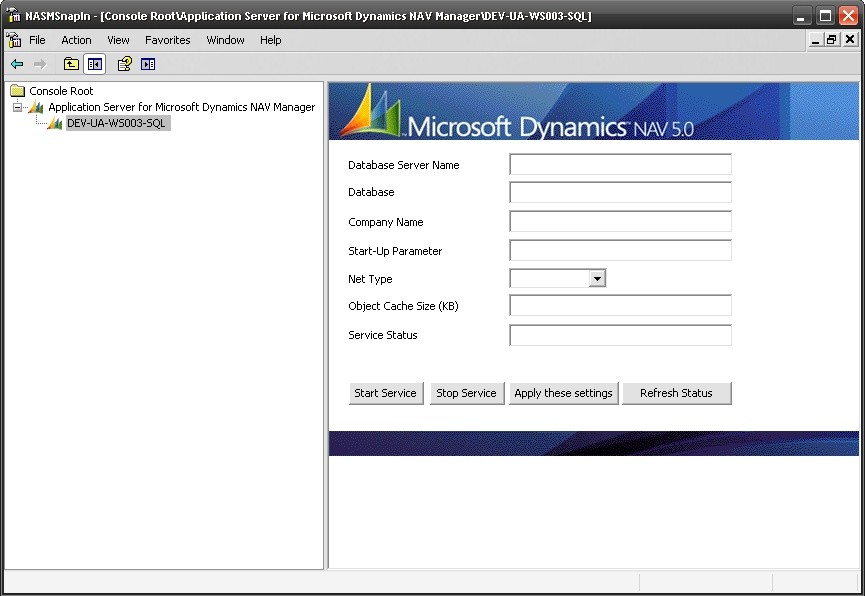Focus the Start-Up Parameter field
Image resolution: width=865 pixels, height=596 pixels.
coord(621,250)
